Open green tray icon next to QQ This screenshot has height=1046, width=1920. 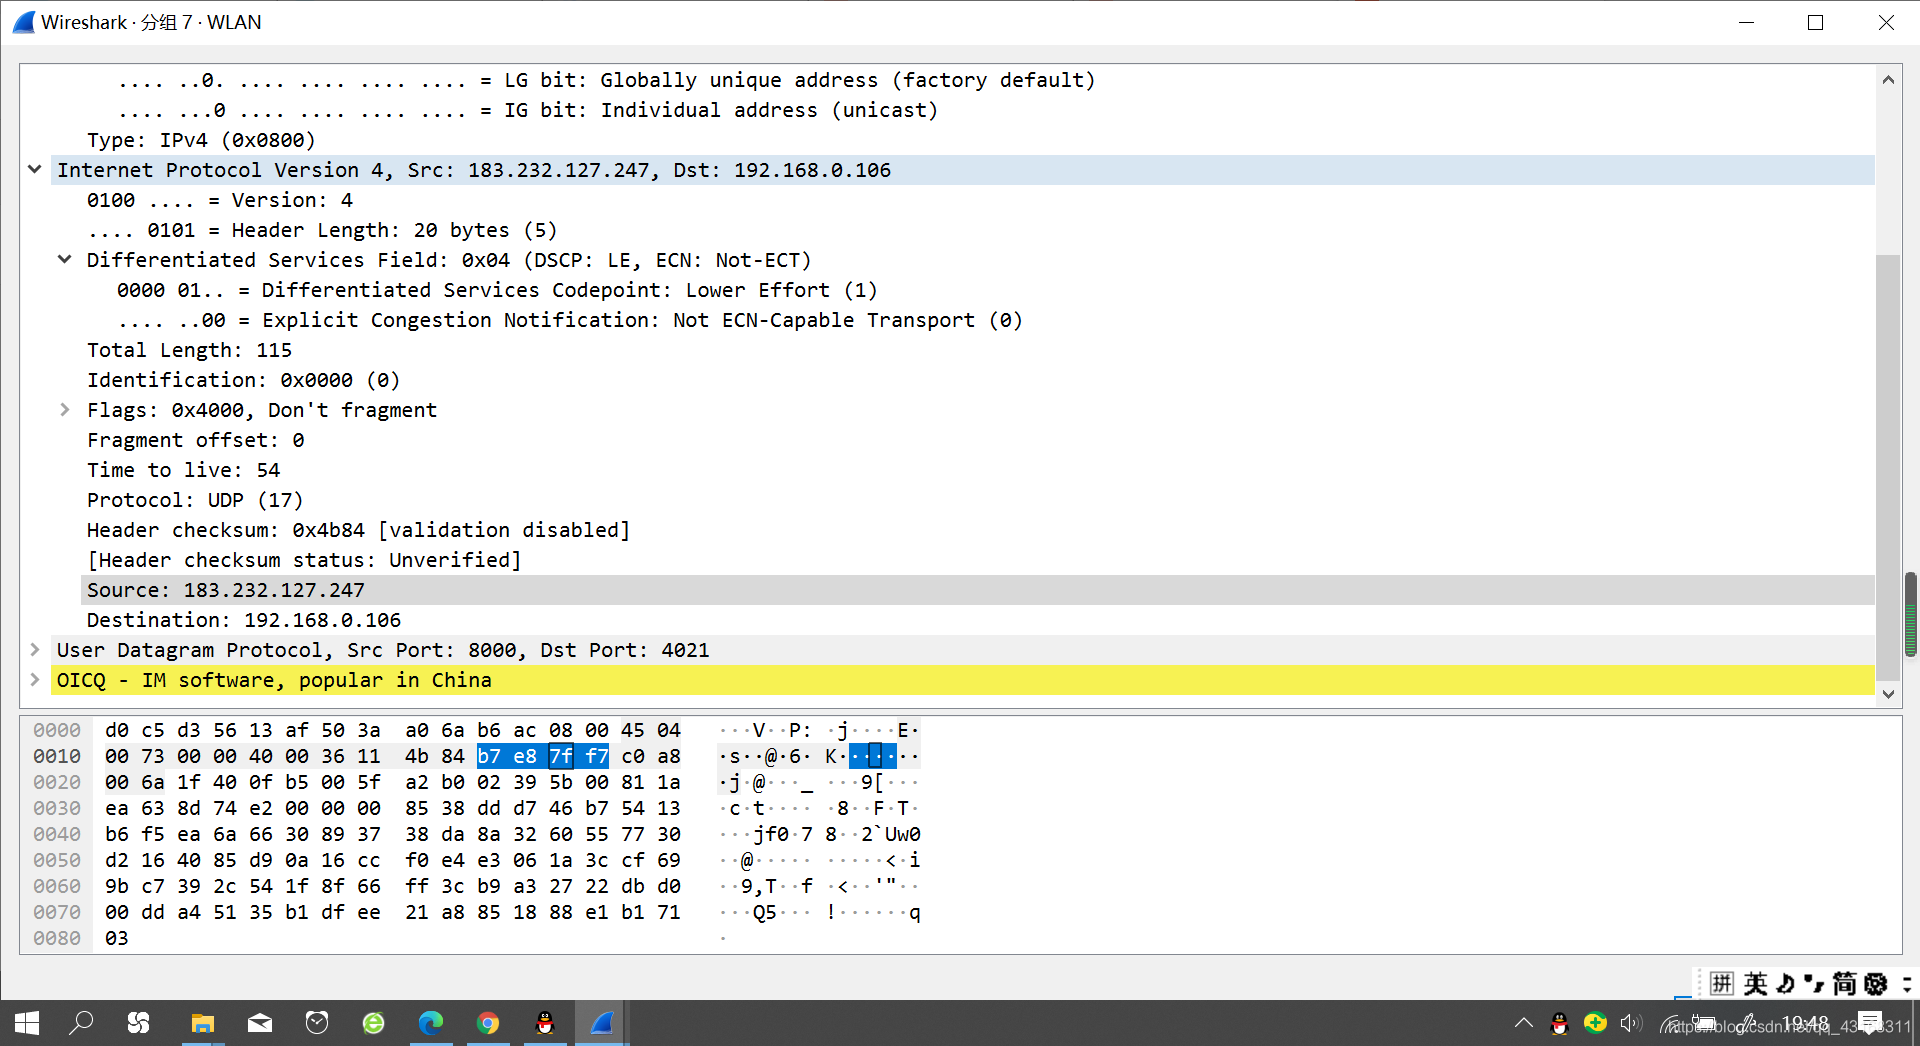pos(1596,1023)
